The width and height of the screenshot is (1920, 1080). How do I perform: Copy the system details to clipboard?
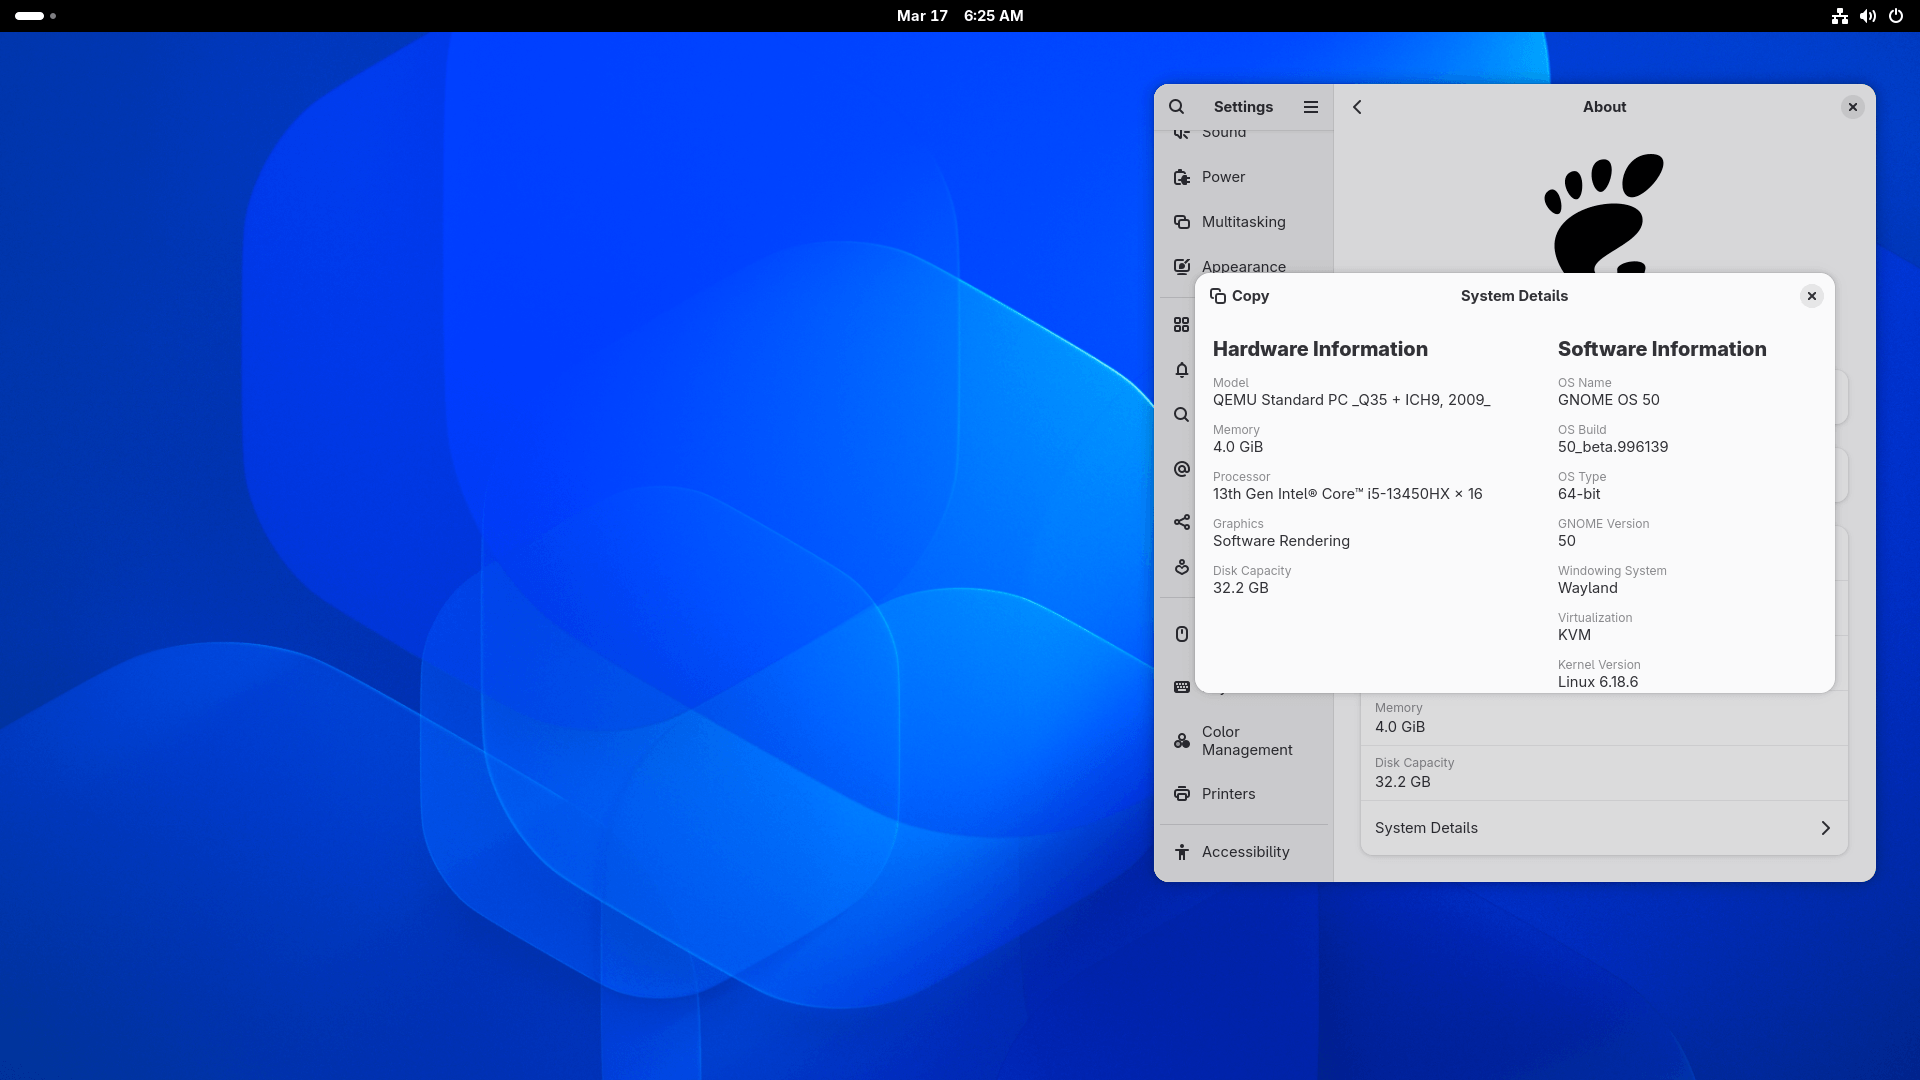[1239, 296]
